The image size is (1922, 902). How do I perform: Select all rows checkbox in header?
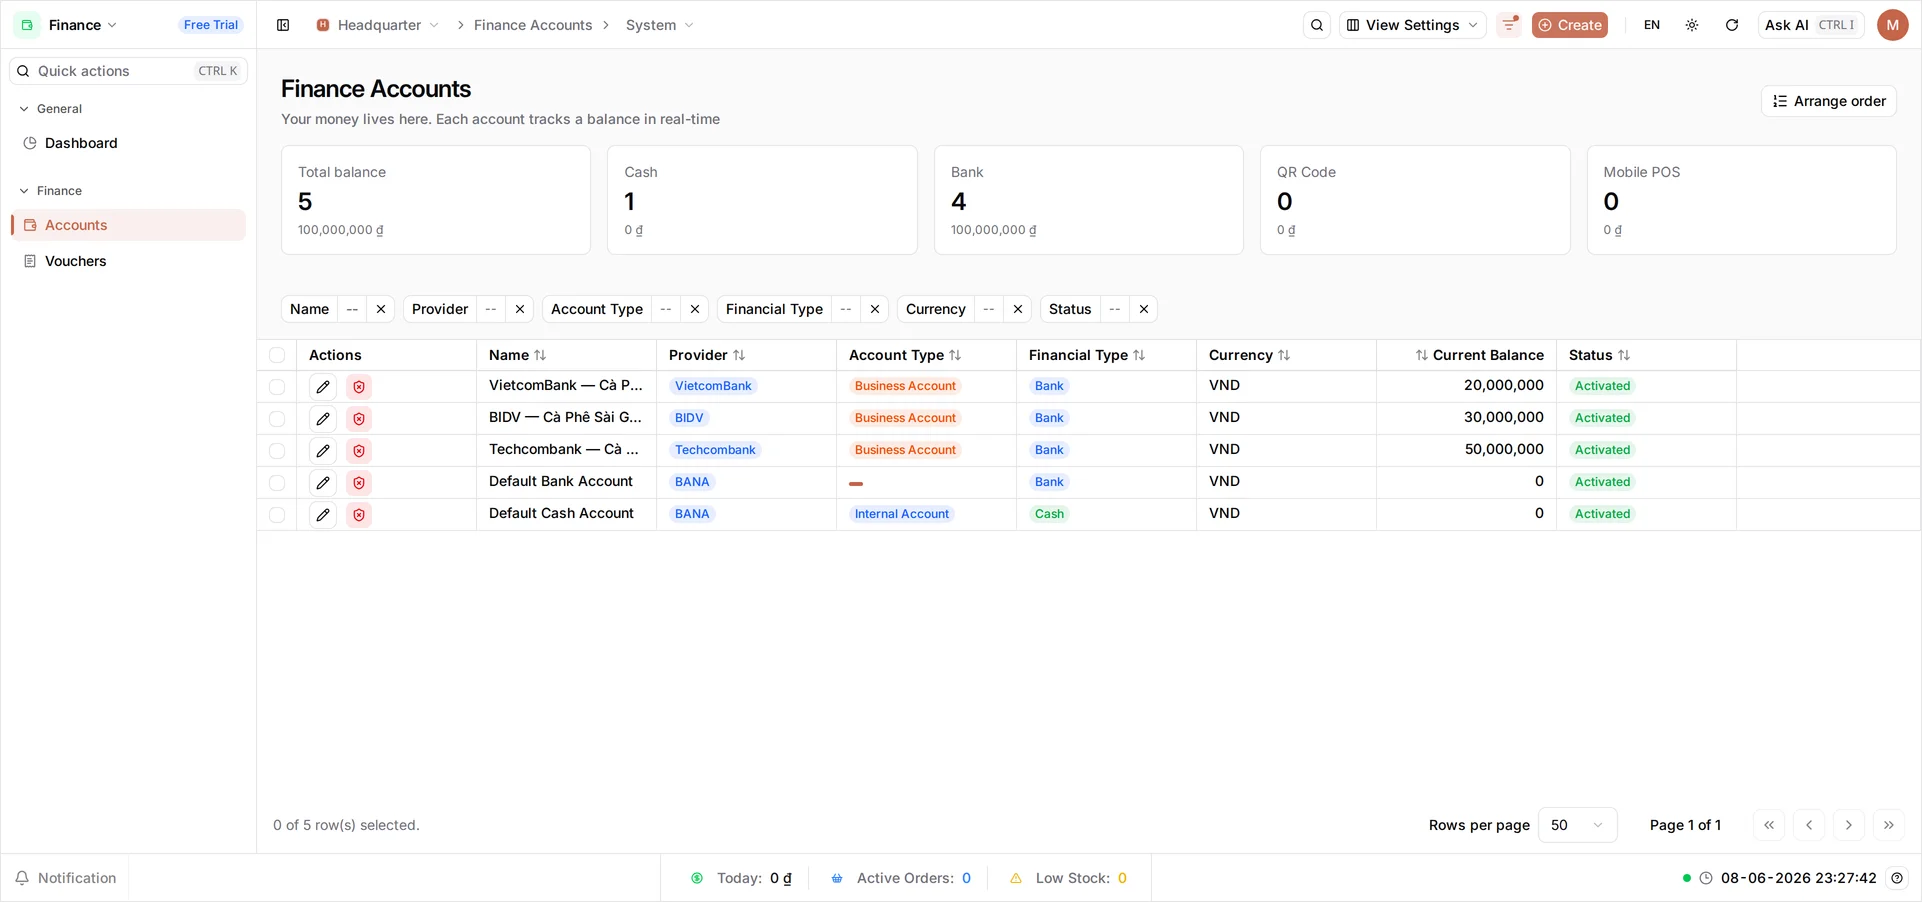(x=277, y=355)
